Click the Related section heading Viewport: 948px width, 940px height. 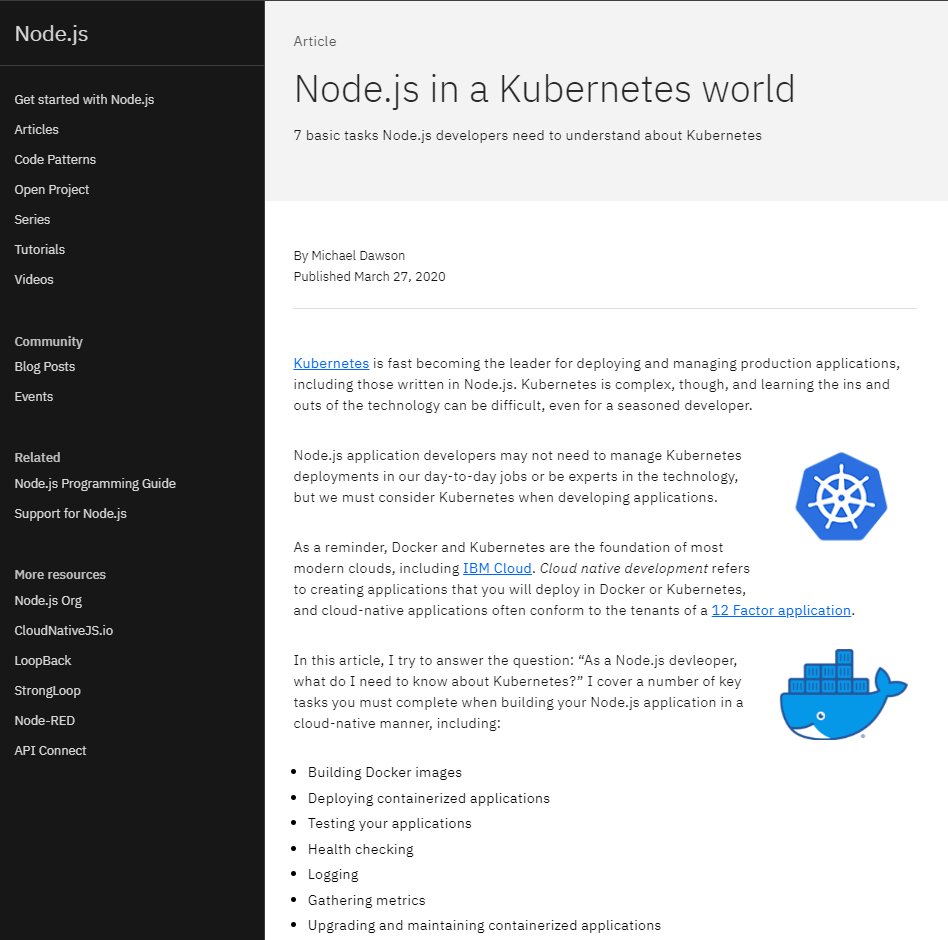click(37, 458)
